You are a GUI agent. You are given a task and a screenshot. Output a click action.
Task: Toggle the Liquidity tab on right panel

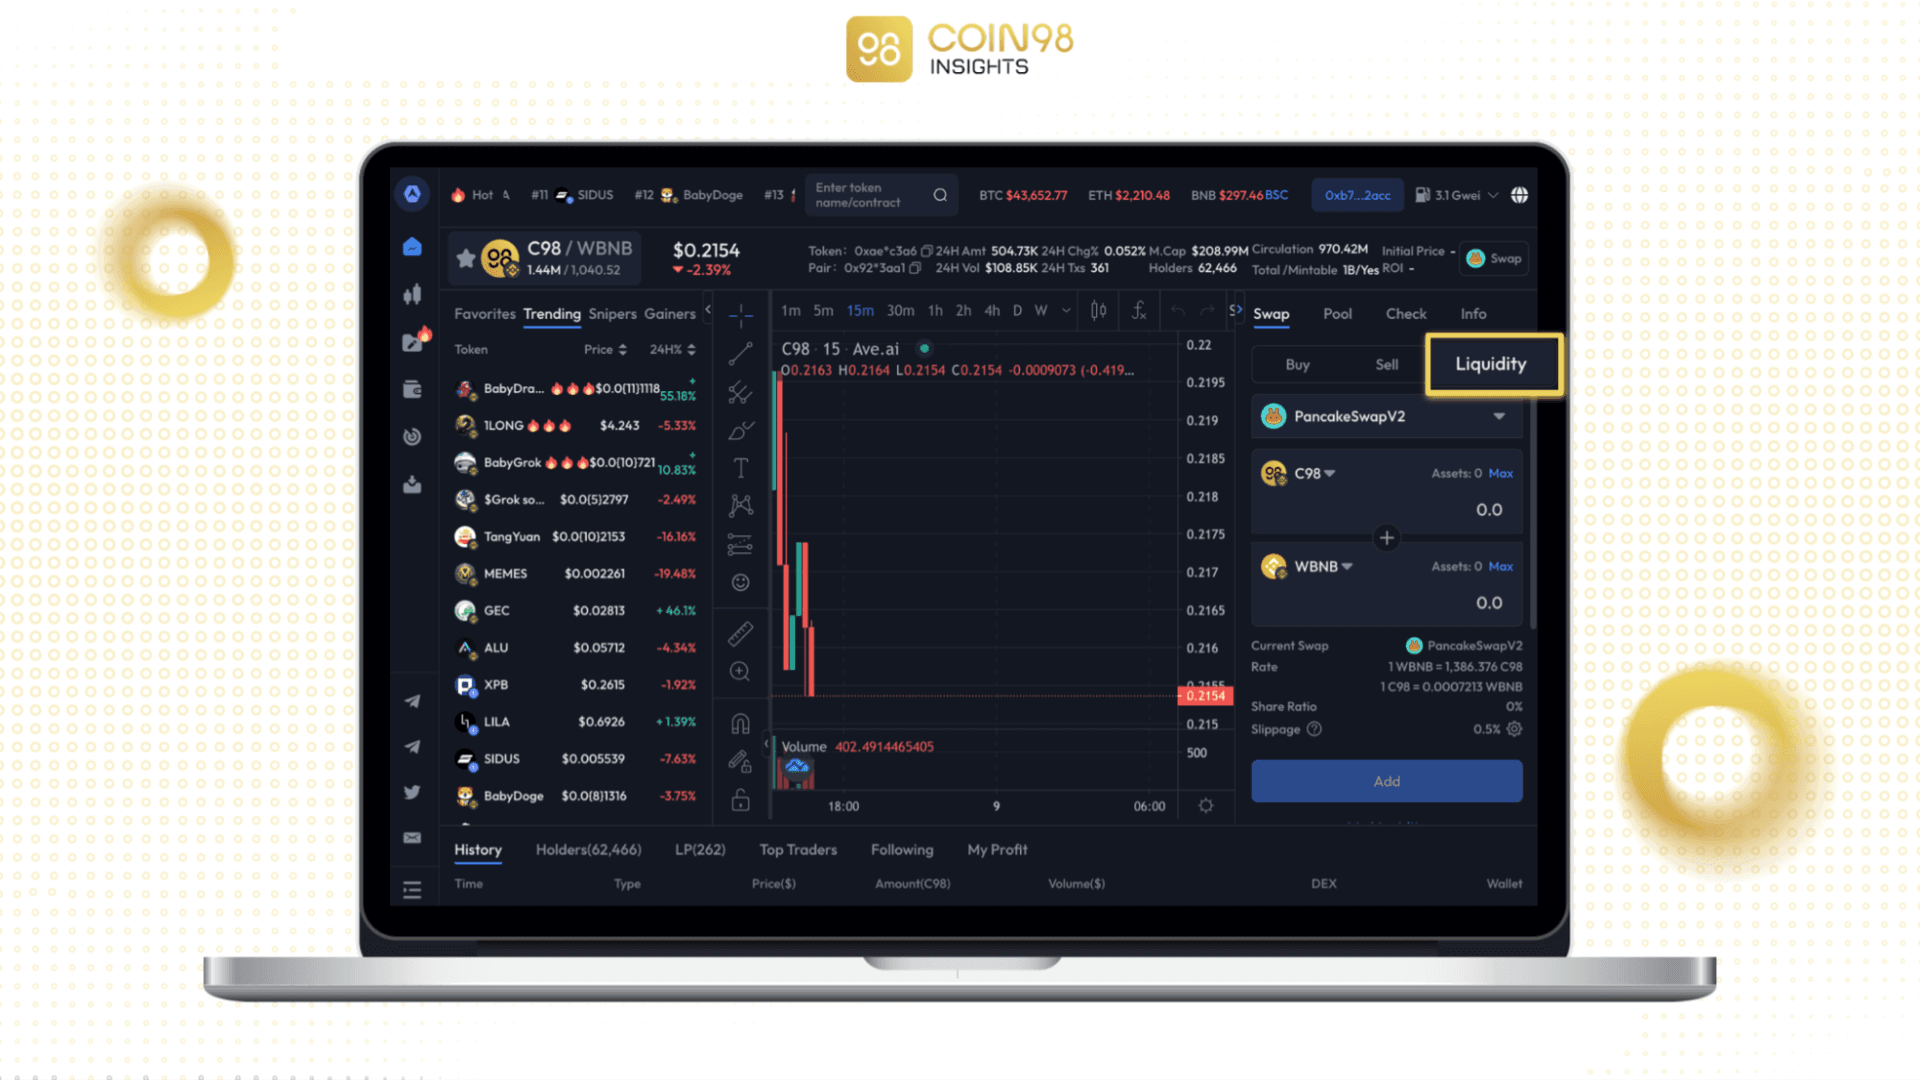(x=1486, y=364)
